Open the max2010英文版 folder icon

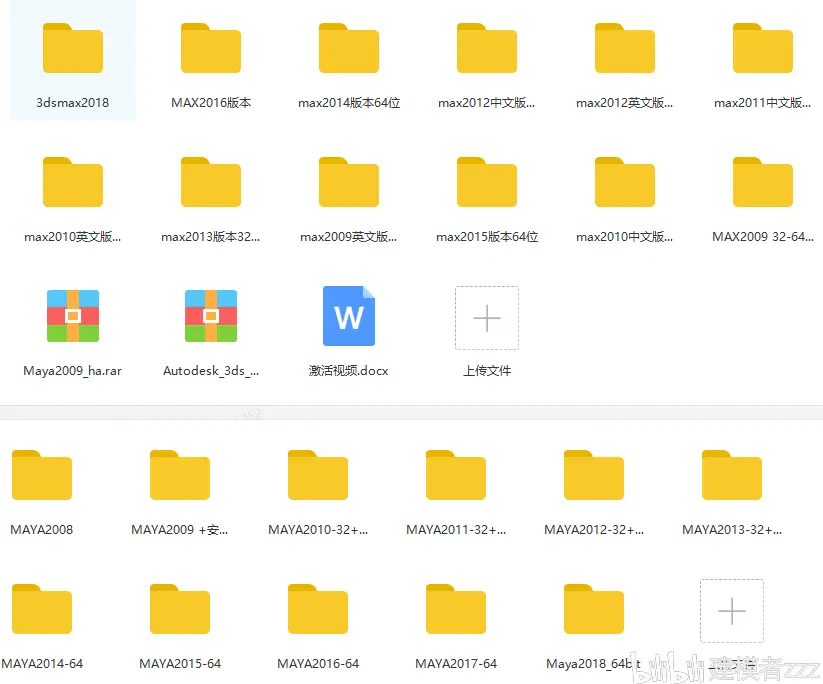(73, 182)
